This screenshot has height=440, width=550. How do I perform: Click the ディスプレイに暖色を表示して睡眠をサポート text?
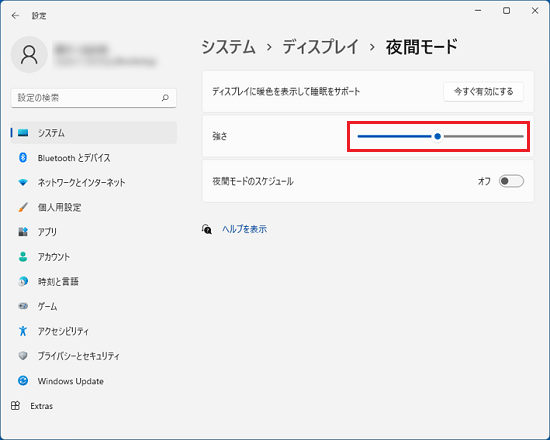[x=286, y=92]
